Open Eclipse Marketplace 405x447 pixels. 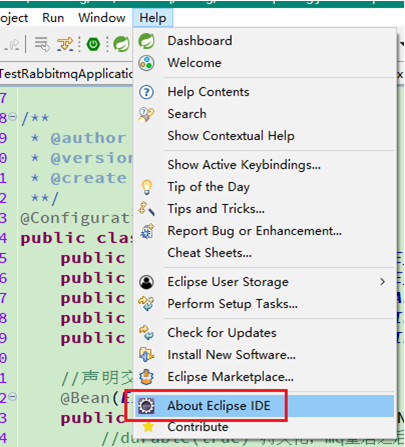[x=230, y=377]
